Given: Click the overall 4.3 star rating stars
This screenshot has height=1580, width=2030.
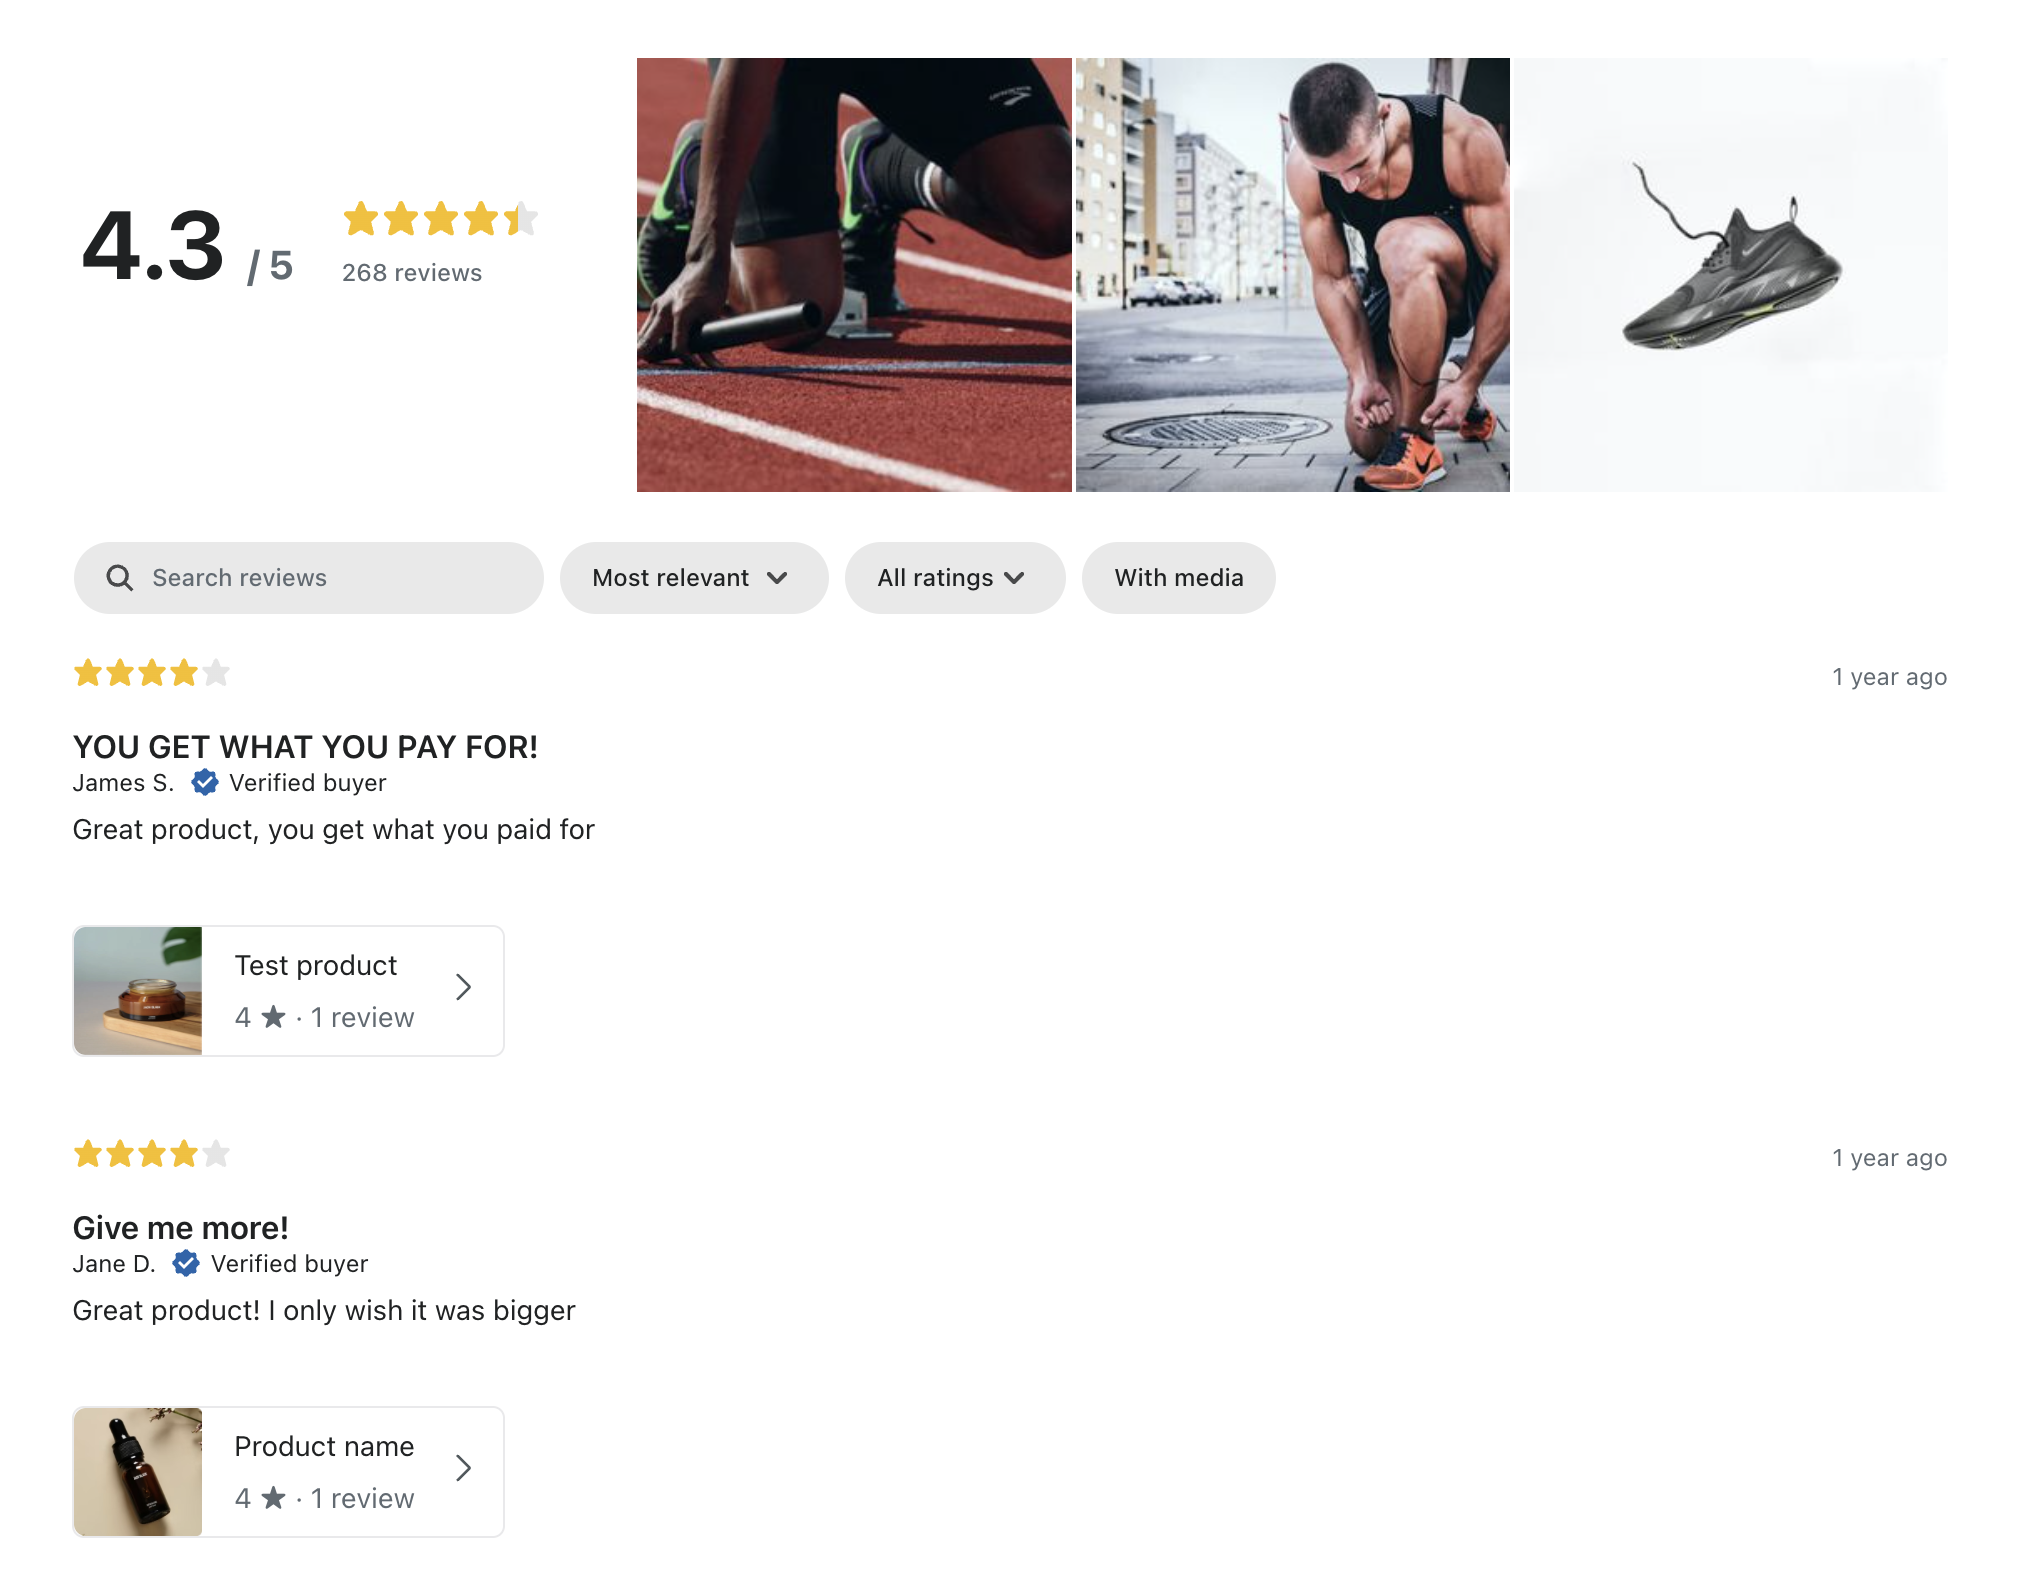Looking at the screenshot, I should coord(440,219).
